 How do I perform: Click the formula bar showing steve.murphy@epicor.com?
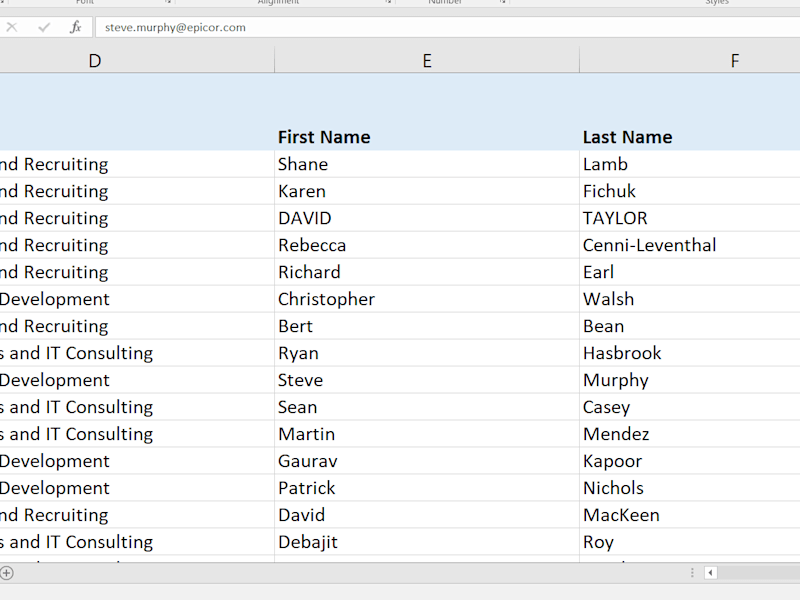pyautogui.click(x=447, y=27)
